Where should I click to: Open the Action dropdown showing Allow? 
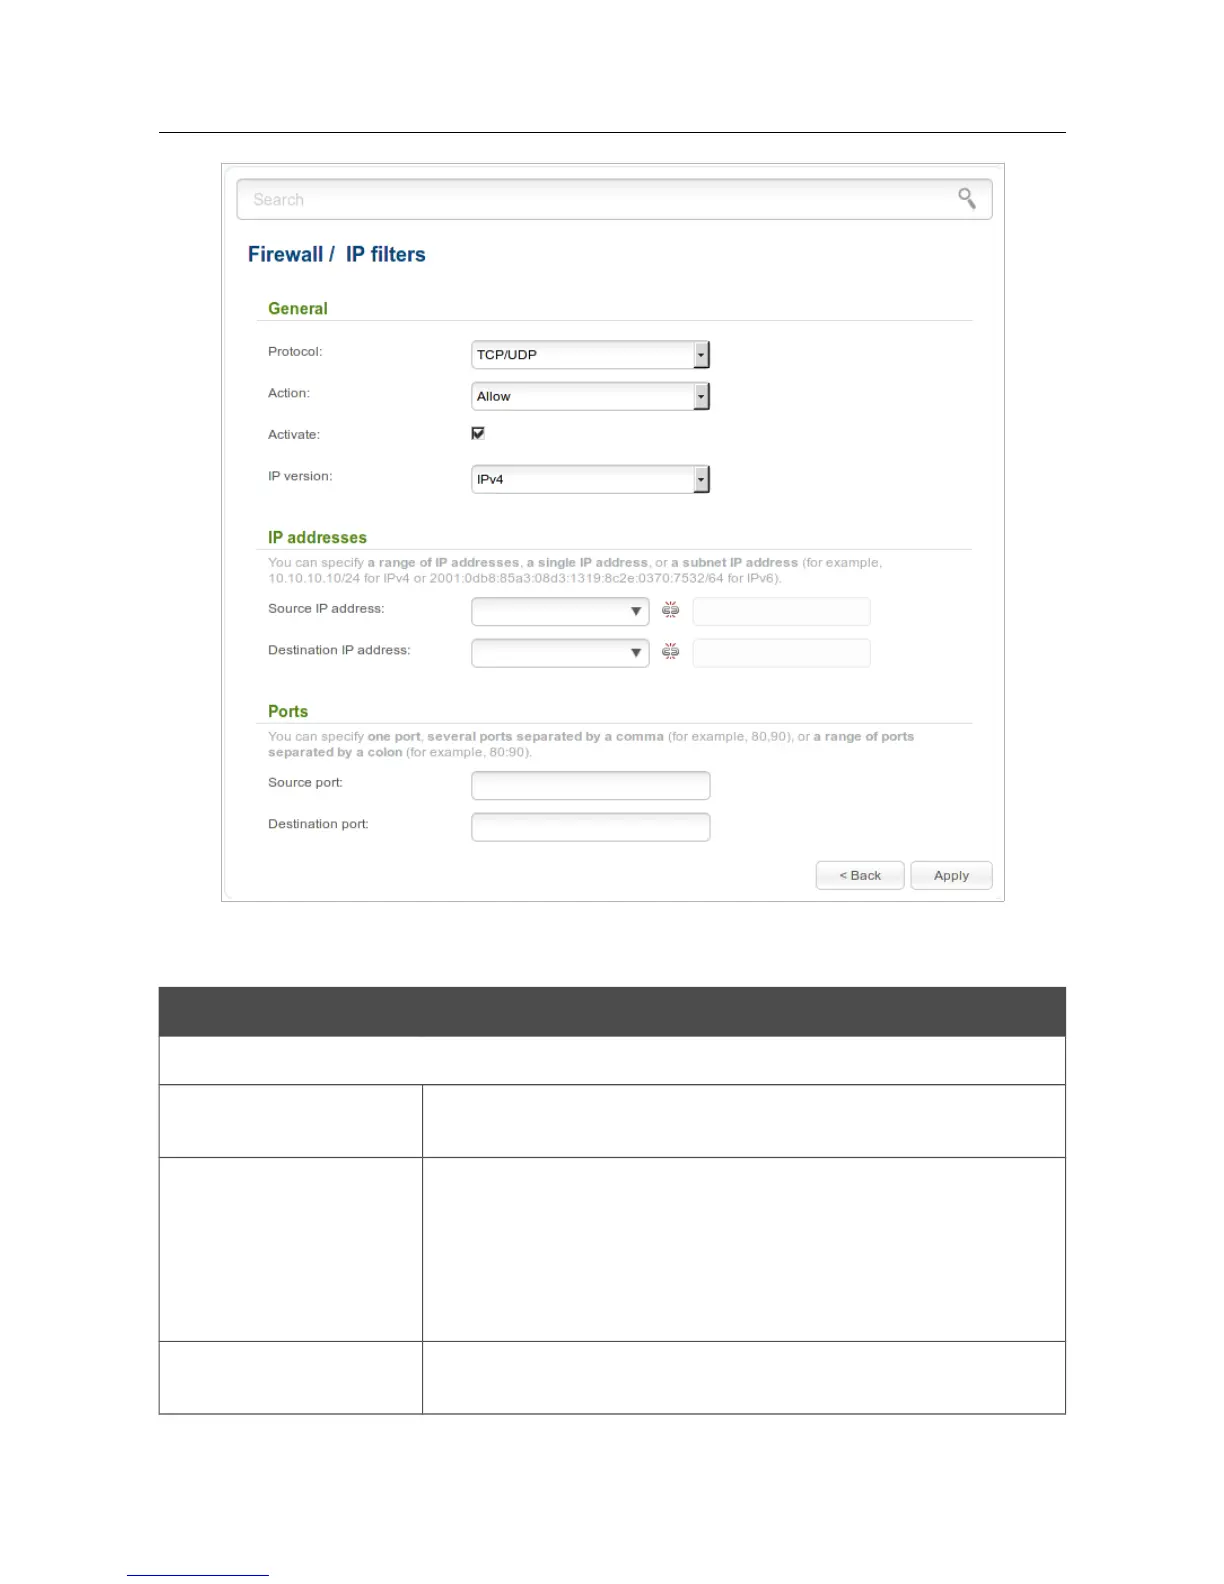[x=590, y=396]
